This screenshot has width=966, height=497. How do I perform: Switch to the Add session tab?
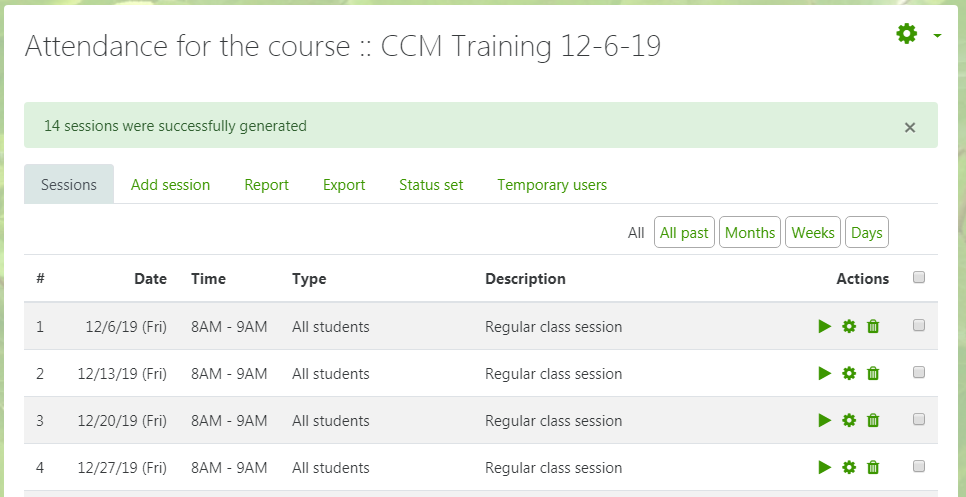tap(170, 185)
